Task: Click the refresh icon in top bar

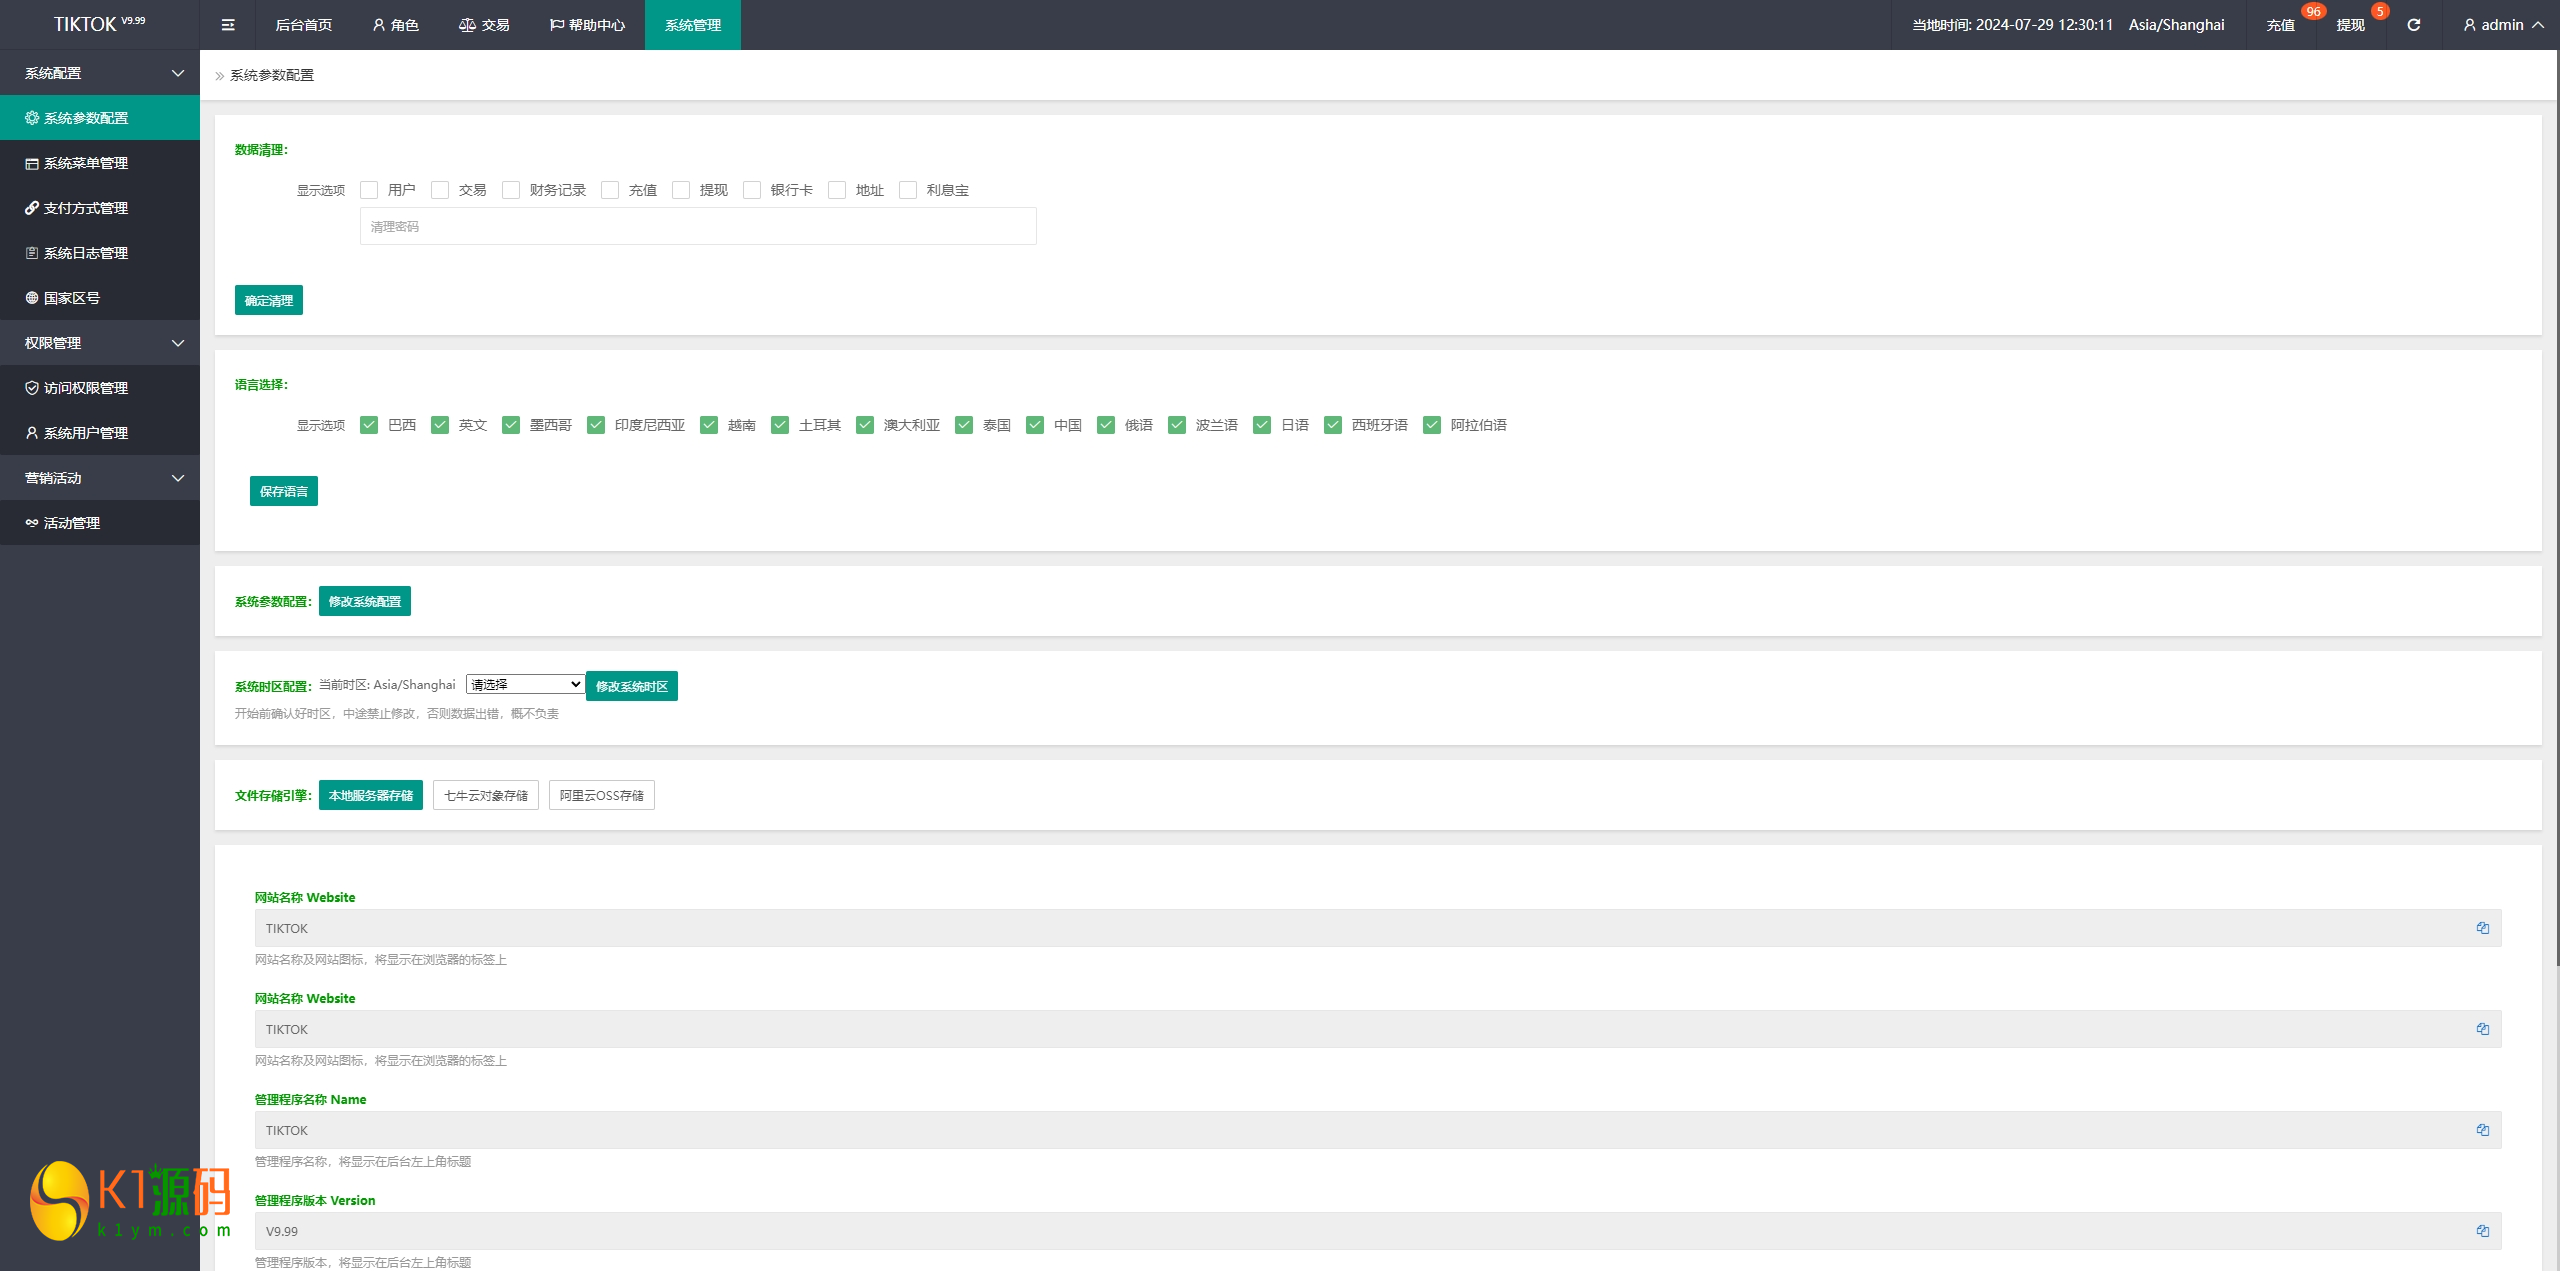Action: coord(2413,25)
